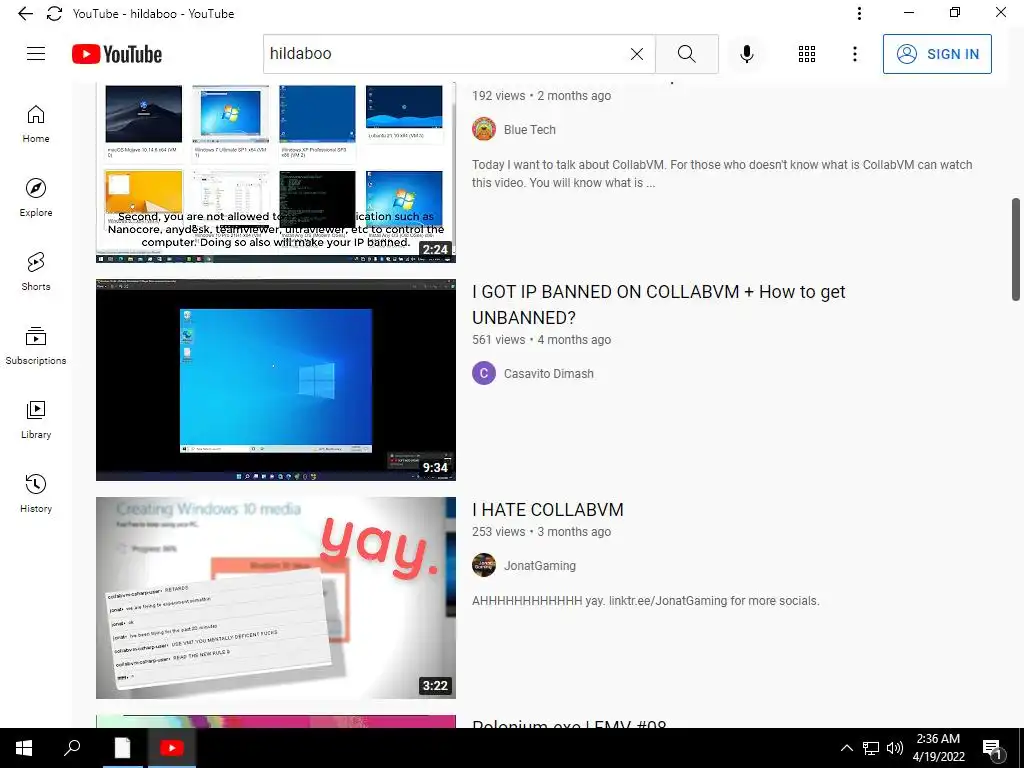This screenshot has width=1024, height=768.
Task: Click the Casavito Dimash channel avatar
Action: point(484,374)
